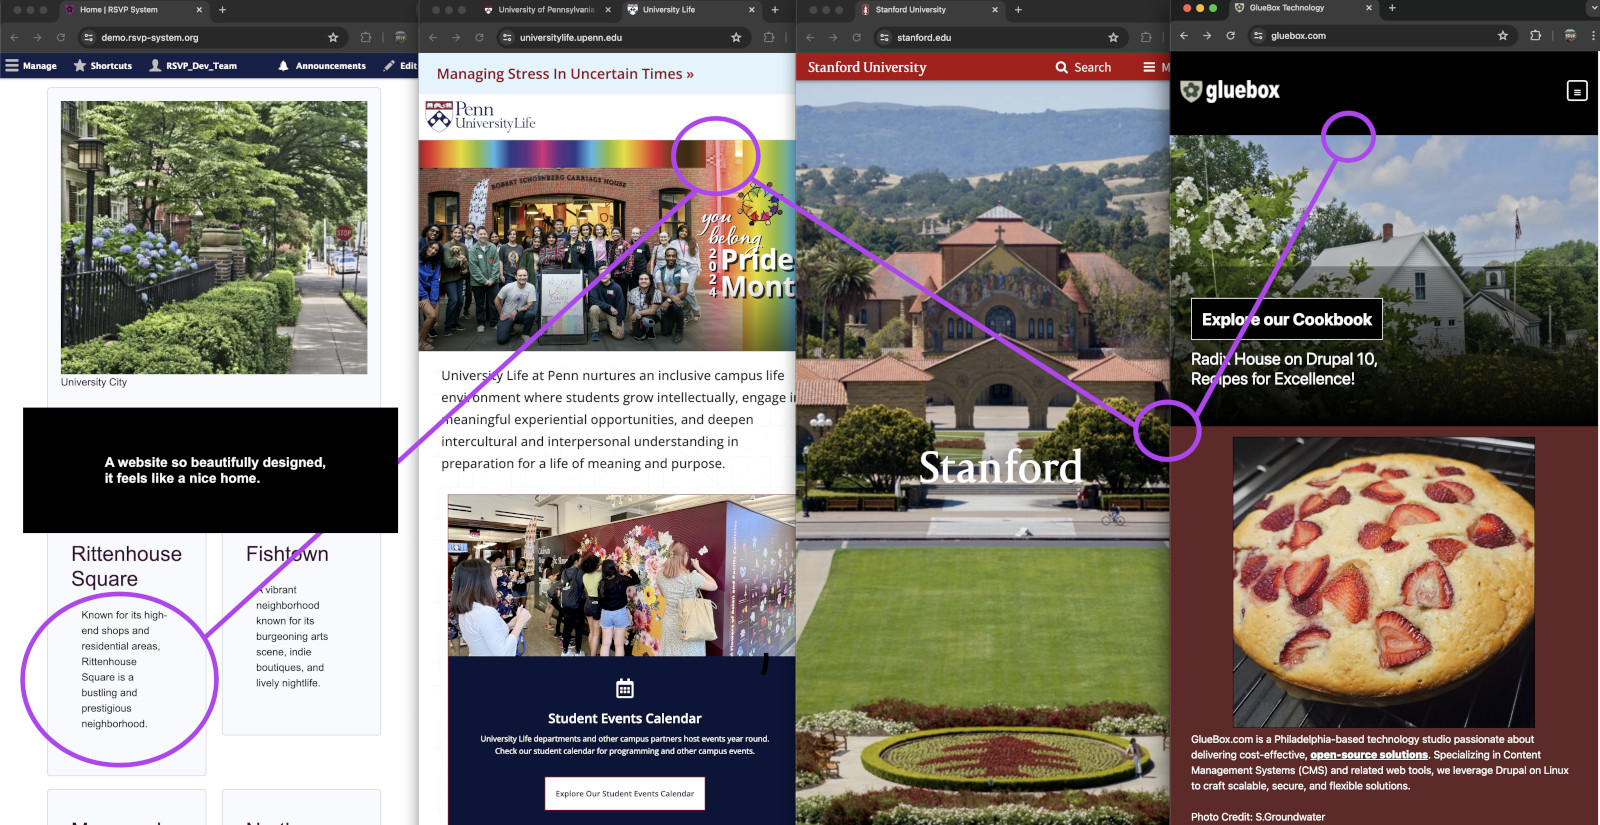
Task: Expand the RSVP_Dev_Team user menu
Action: [x=193, y=66]
